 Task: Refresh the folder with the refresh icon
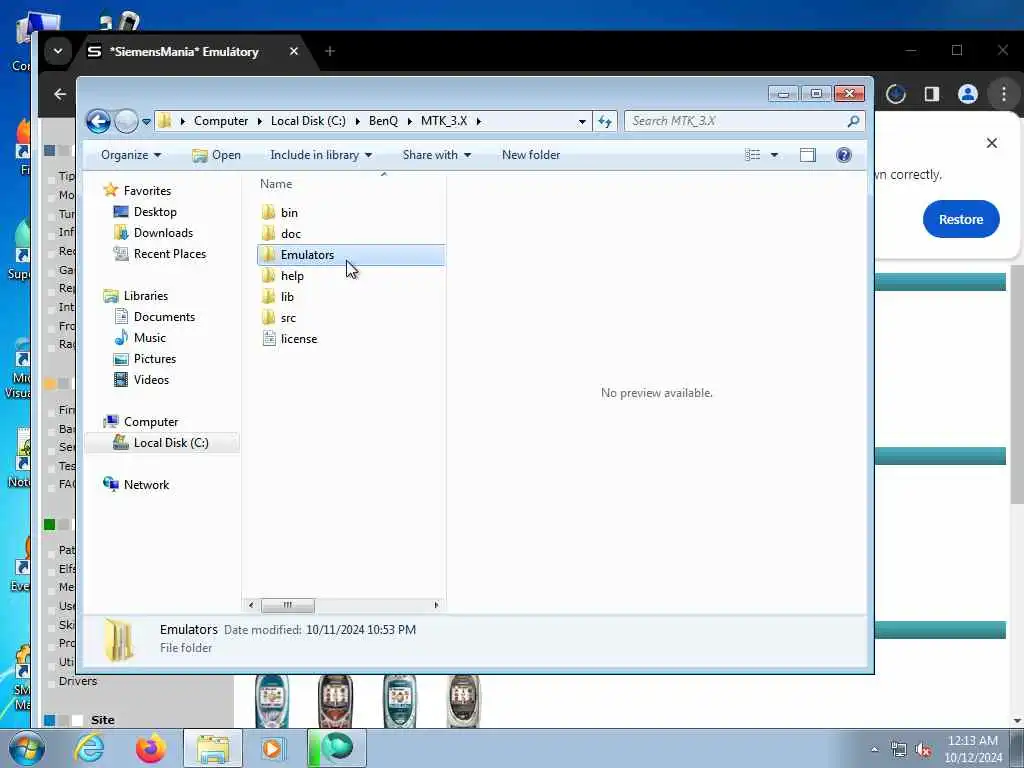tap(605, 121)
